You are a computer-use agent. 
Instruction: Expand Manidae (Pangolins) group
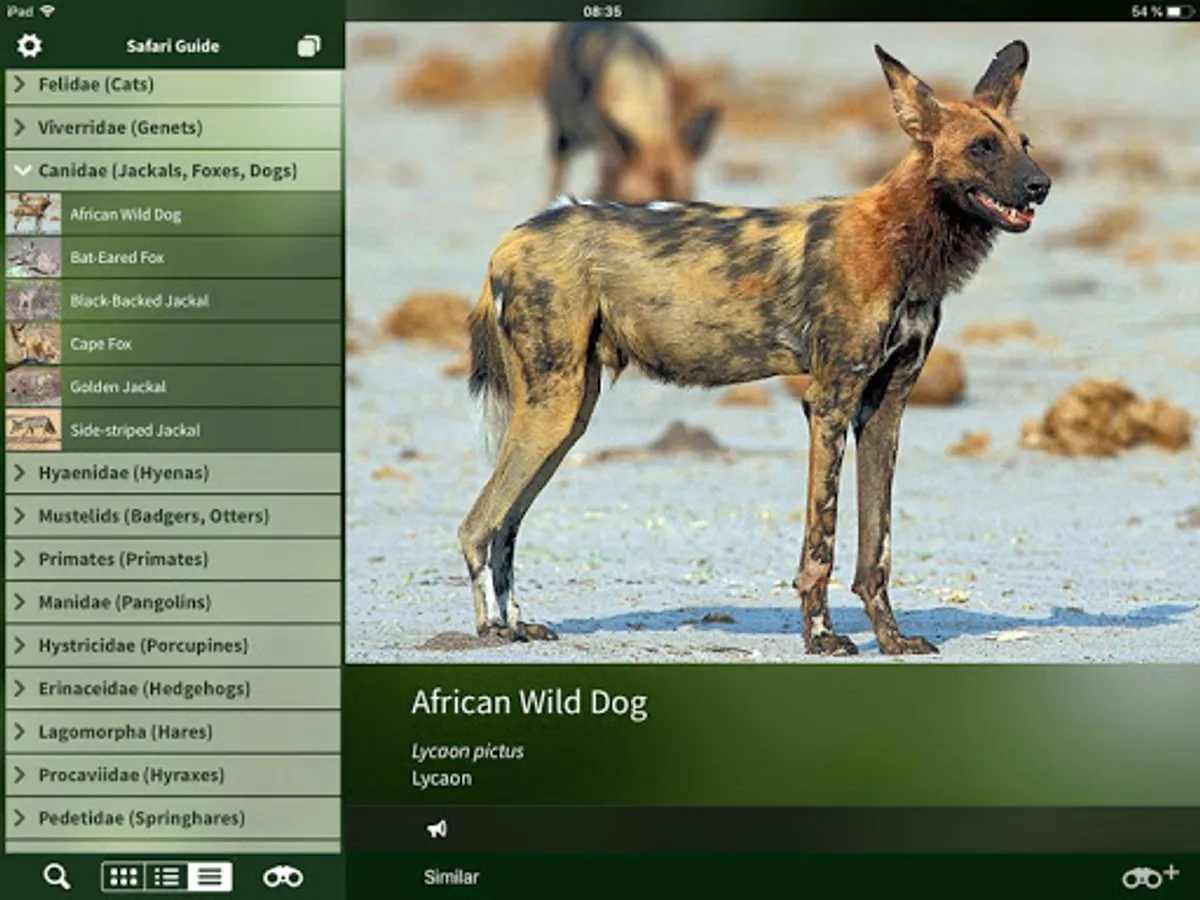coord(173,602)
